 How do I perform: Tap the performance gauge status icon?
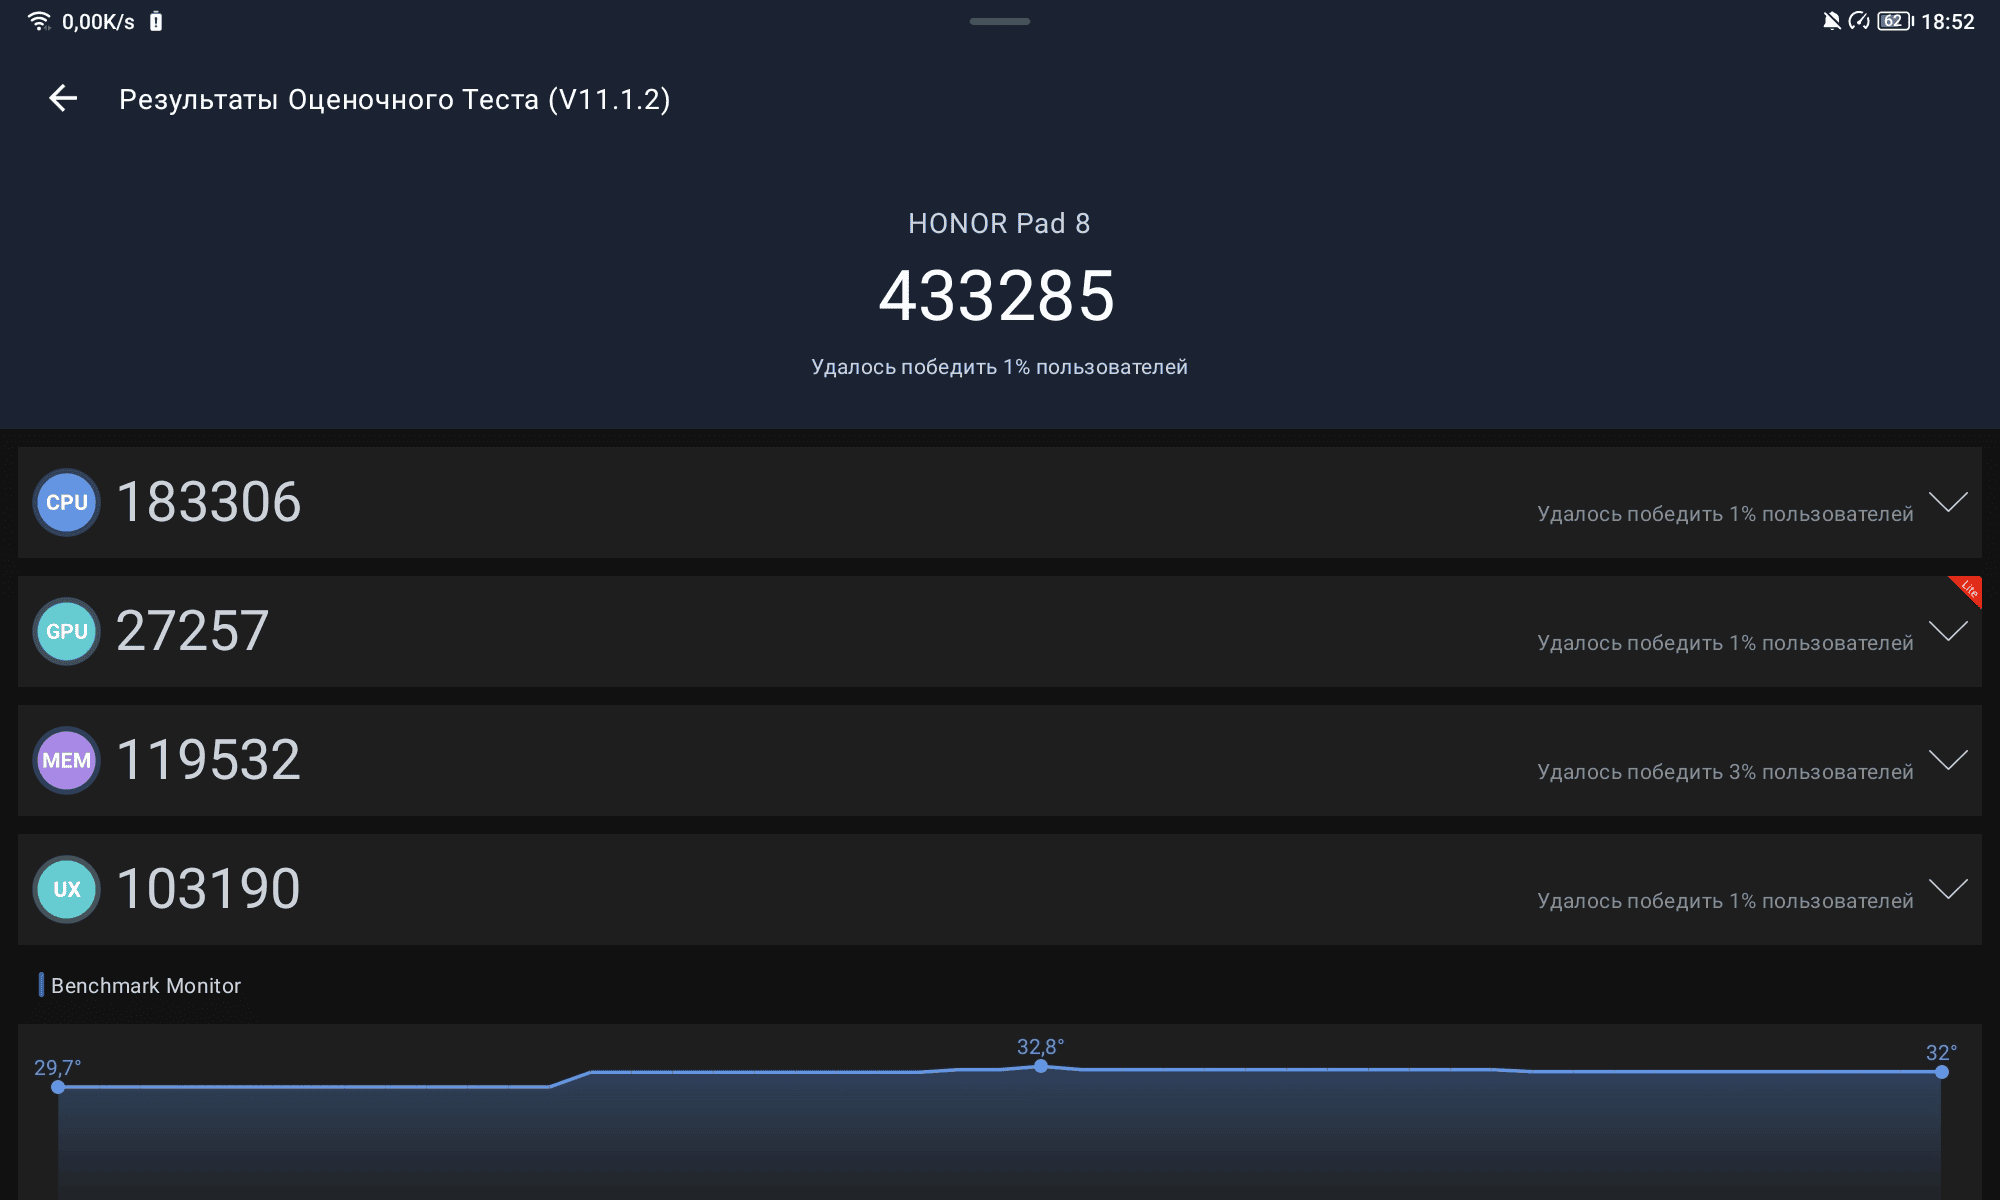[1859, 21]
